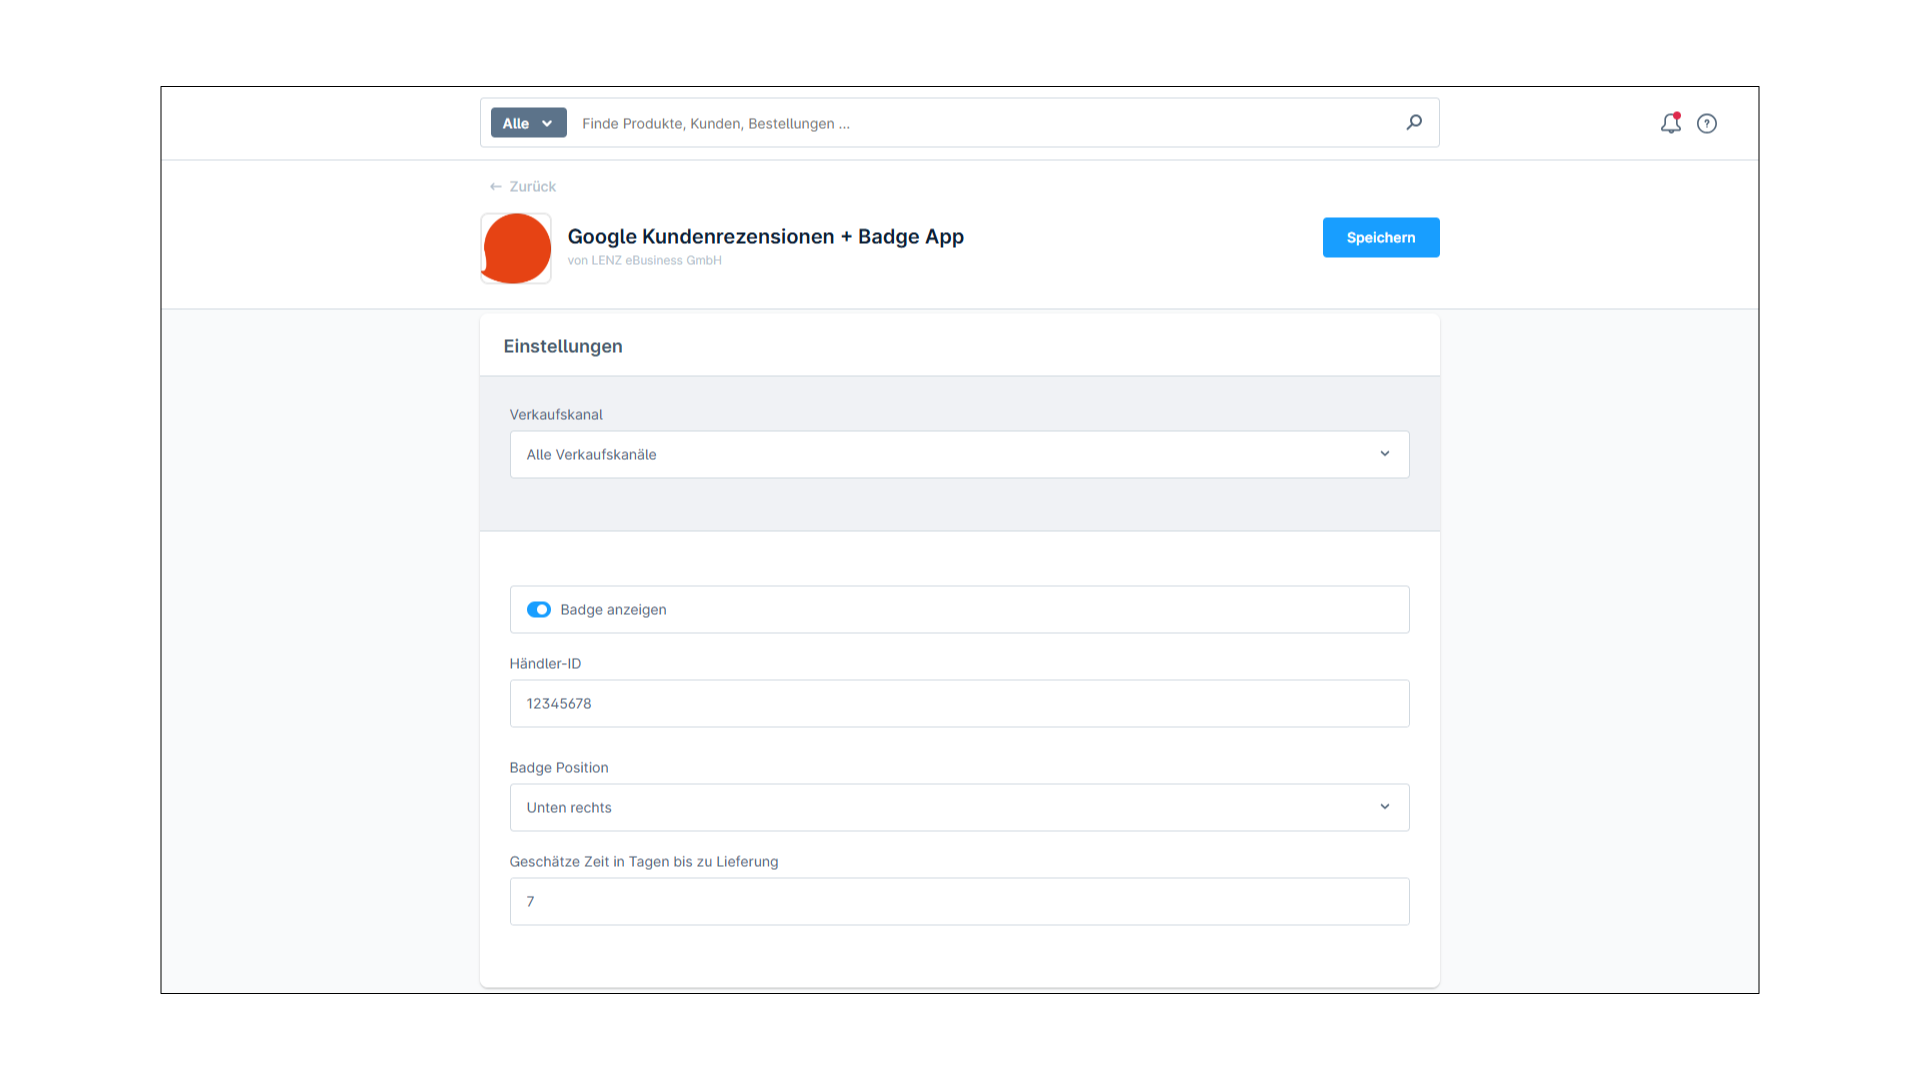Open the notifications bell
Image resolution: width=1920 pixels, height=1080 pixels.
point(1670,123)
